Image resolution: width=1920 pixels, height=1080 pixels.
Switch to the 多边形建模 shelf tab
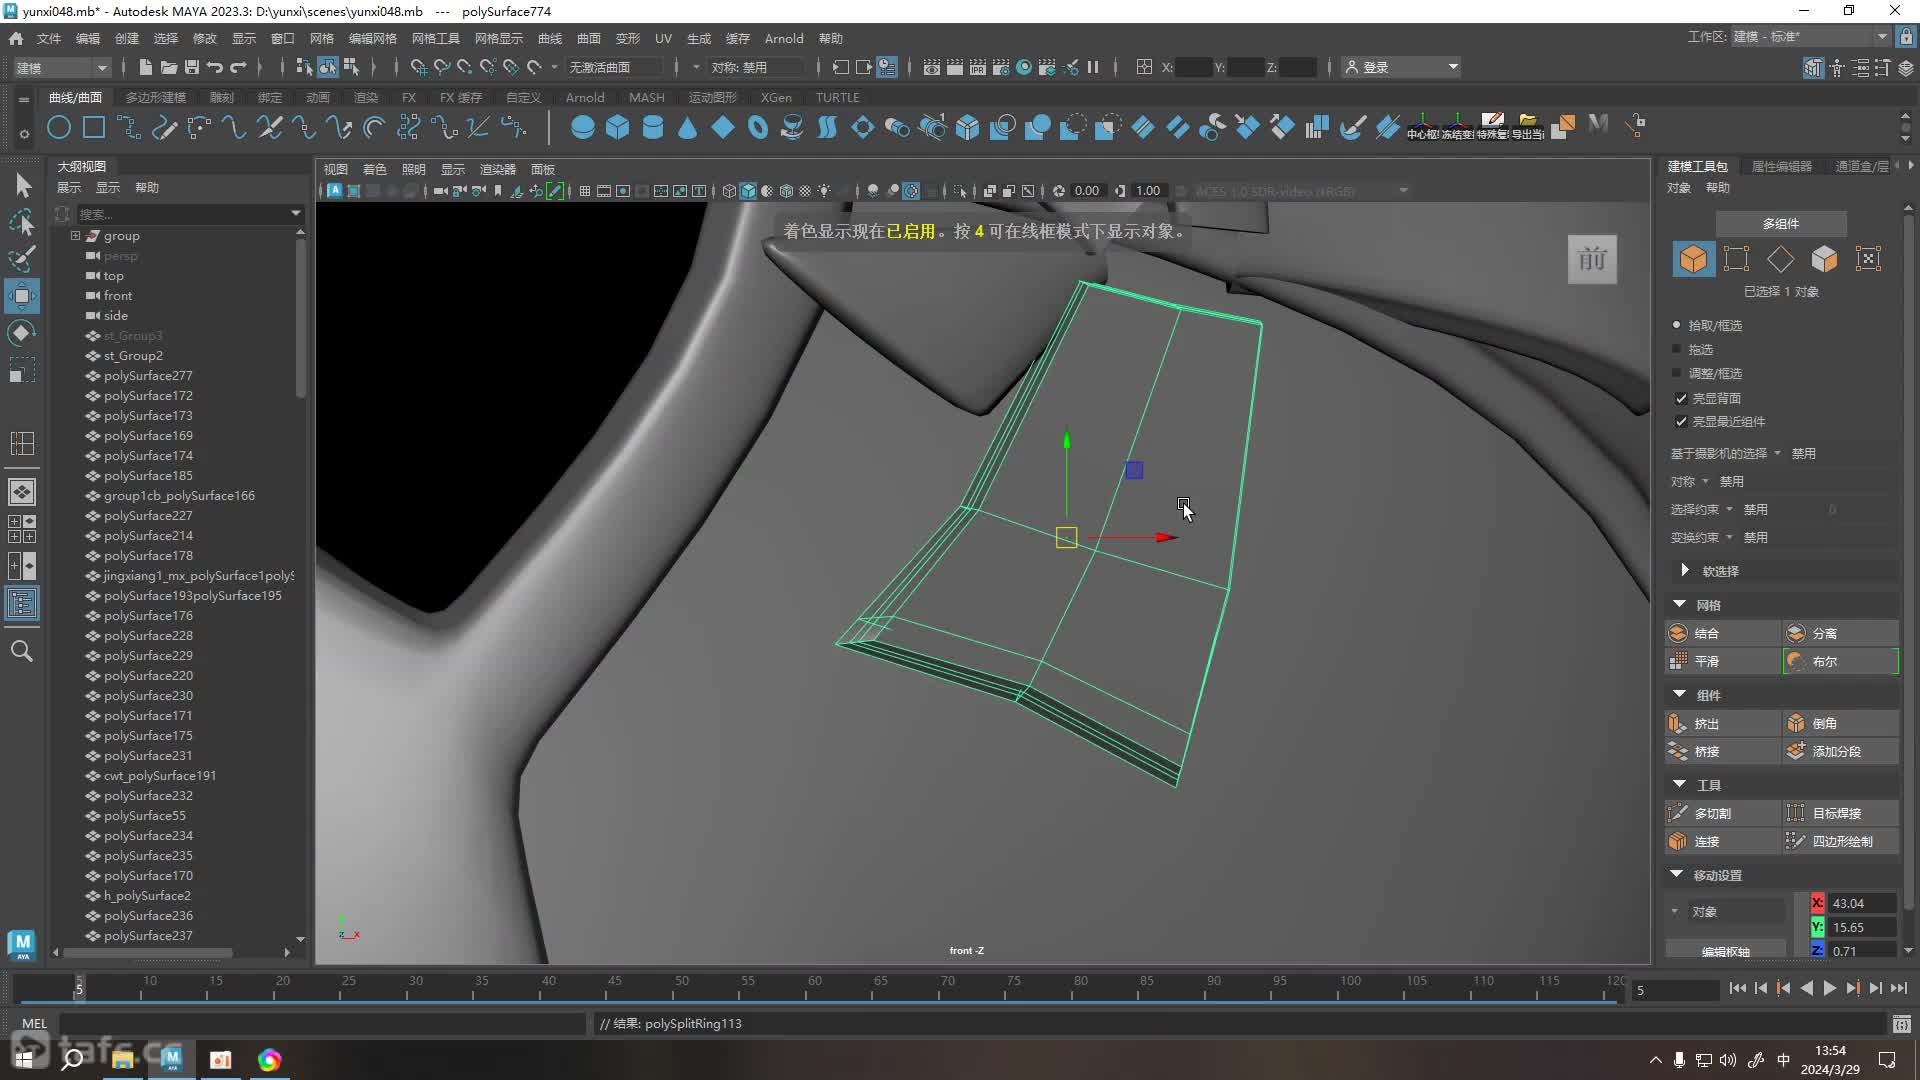[156, 97]
